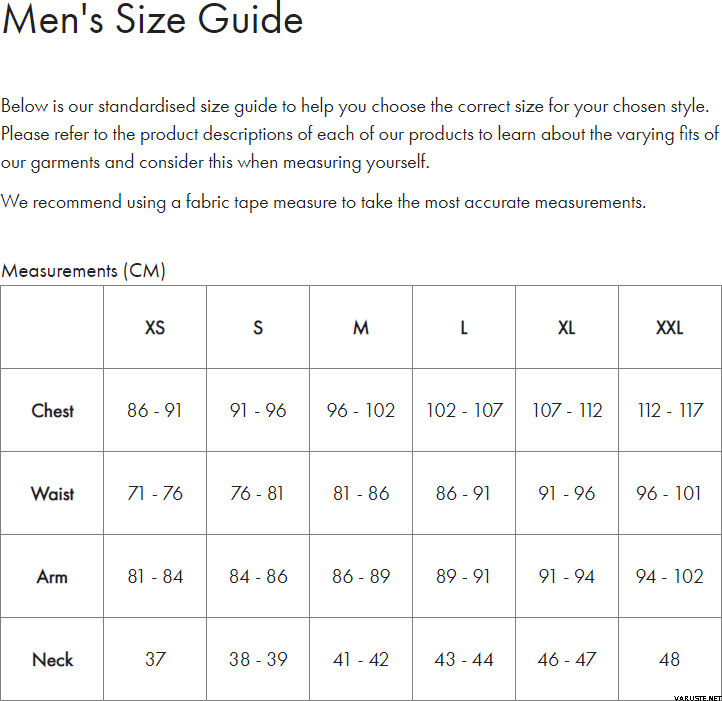Select the XL column header

(x=567, y=327)
